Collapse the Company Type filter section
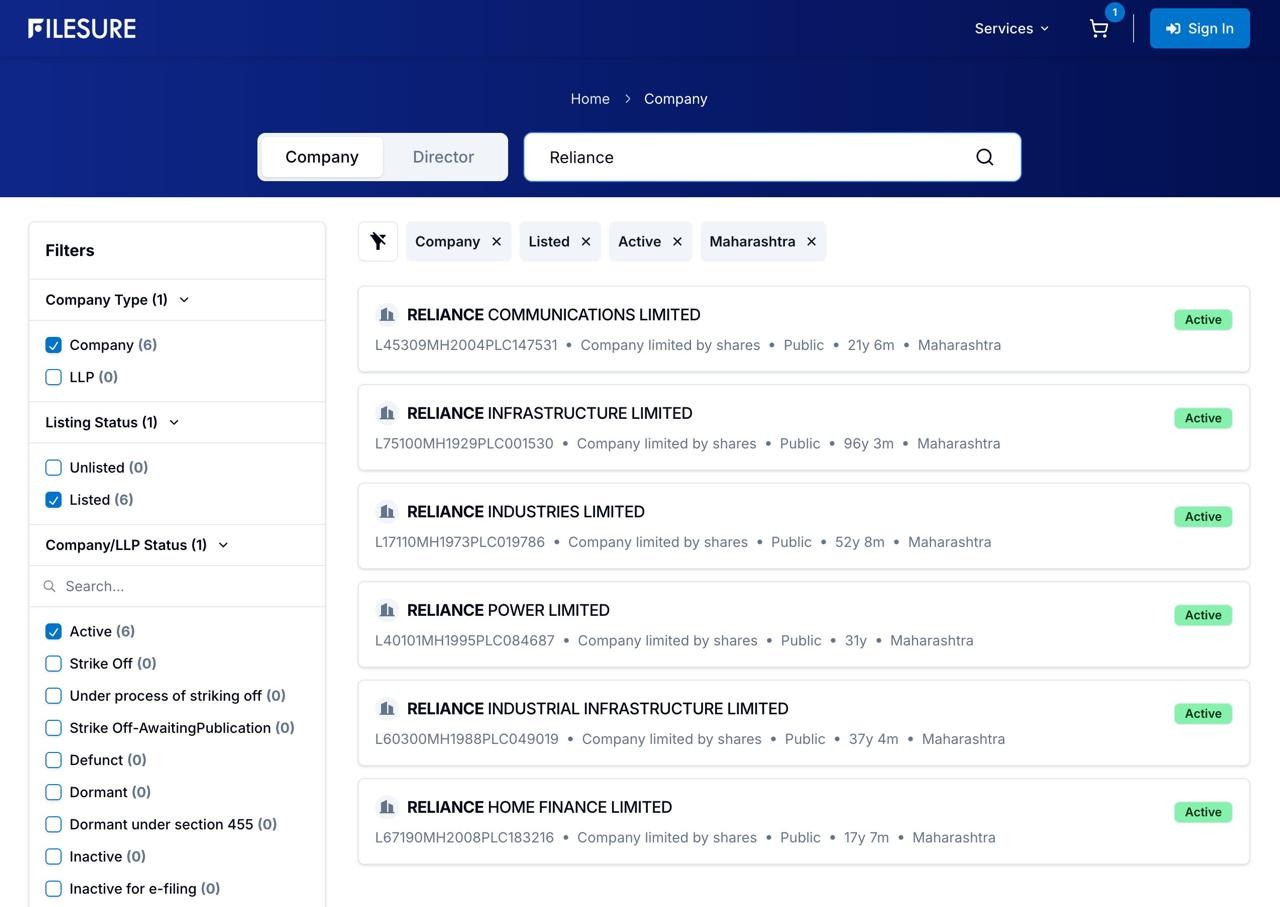The width and height of the screenshot is (1280, 907). [x=184, y=300]
